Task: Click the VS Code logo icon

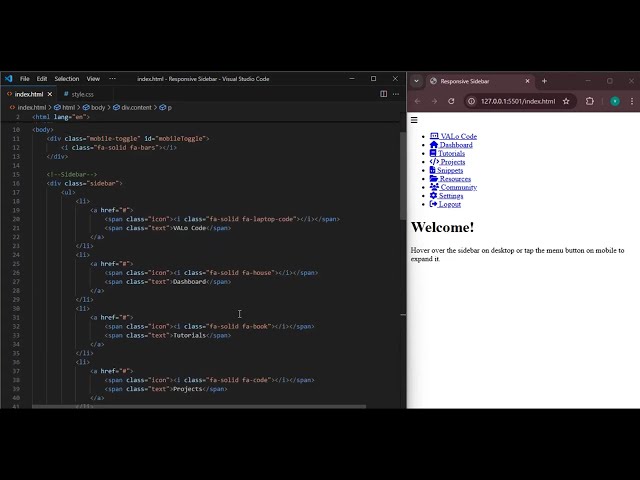Action: (9, 79)
